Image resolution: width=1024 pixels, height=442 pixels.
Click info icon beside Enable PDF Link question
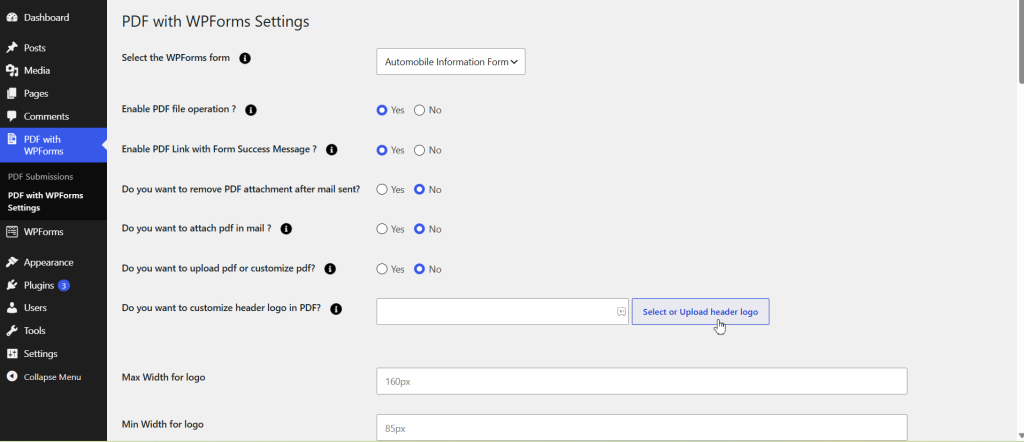click(x=332, y=150)
